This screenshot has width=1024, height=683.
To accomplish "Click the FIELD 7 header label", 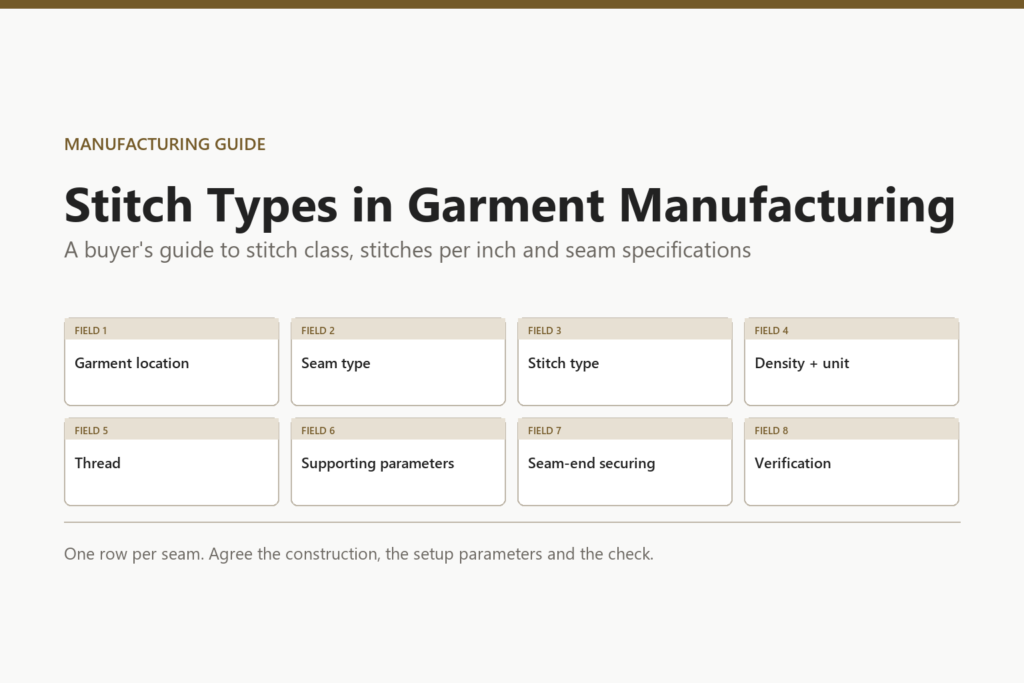I will [x=545, y=430].
